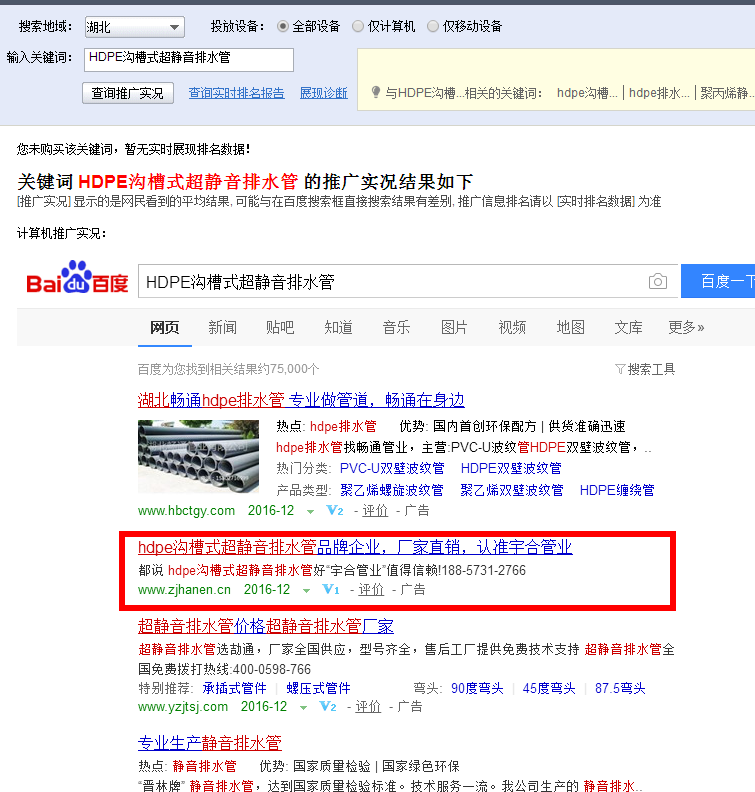Screen dimensions: 755x792
Task: Click the Baidu logo
Action: coord(77,277)
